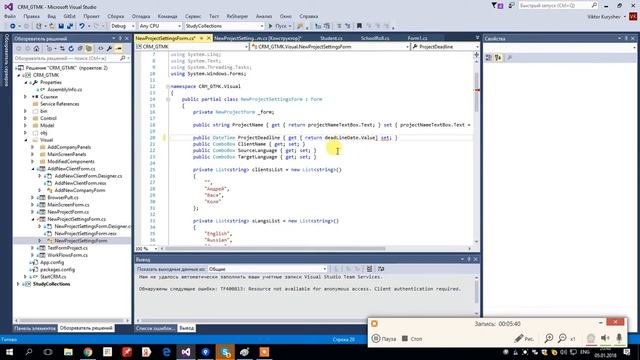The width and height of the screenshot is (640, 360).
Task: Toggle Show All Files in Solution Explorer
Action: click(89, 49)
